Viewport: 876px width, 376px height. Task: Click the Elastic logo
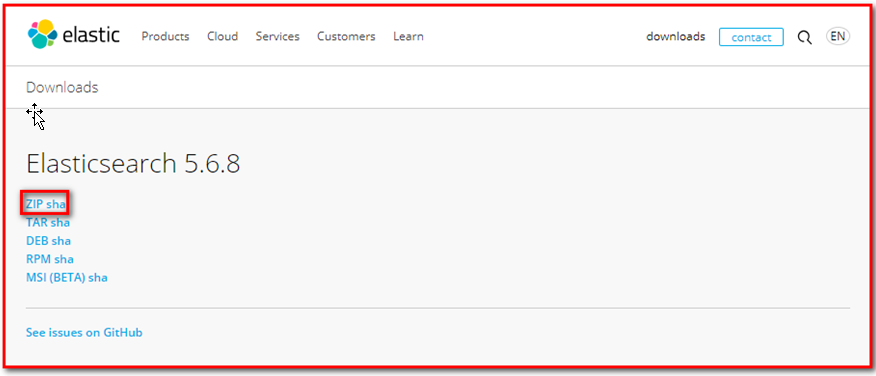73,35
